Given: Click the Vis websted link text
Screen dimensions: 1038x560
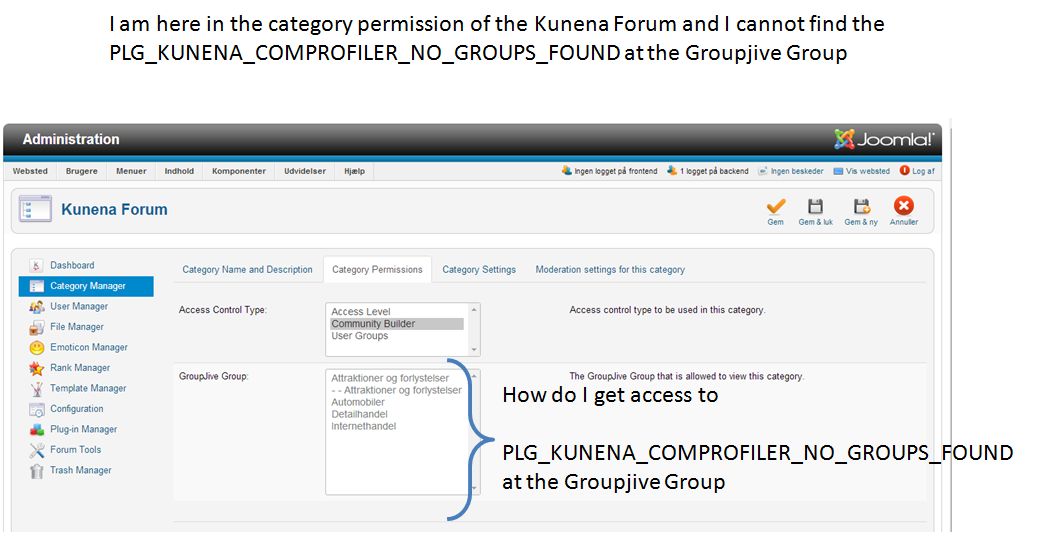Looking at the screenshot, I should coord(868,171).
